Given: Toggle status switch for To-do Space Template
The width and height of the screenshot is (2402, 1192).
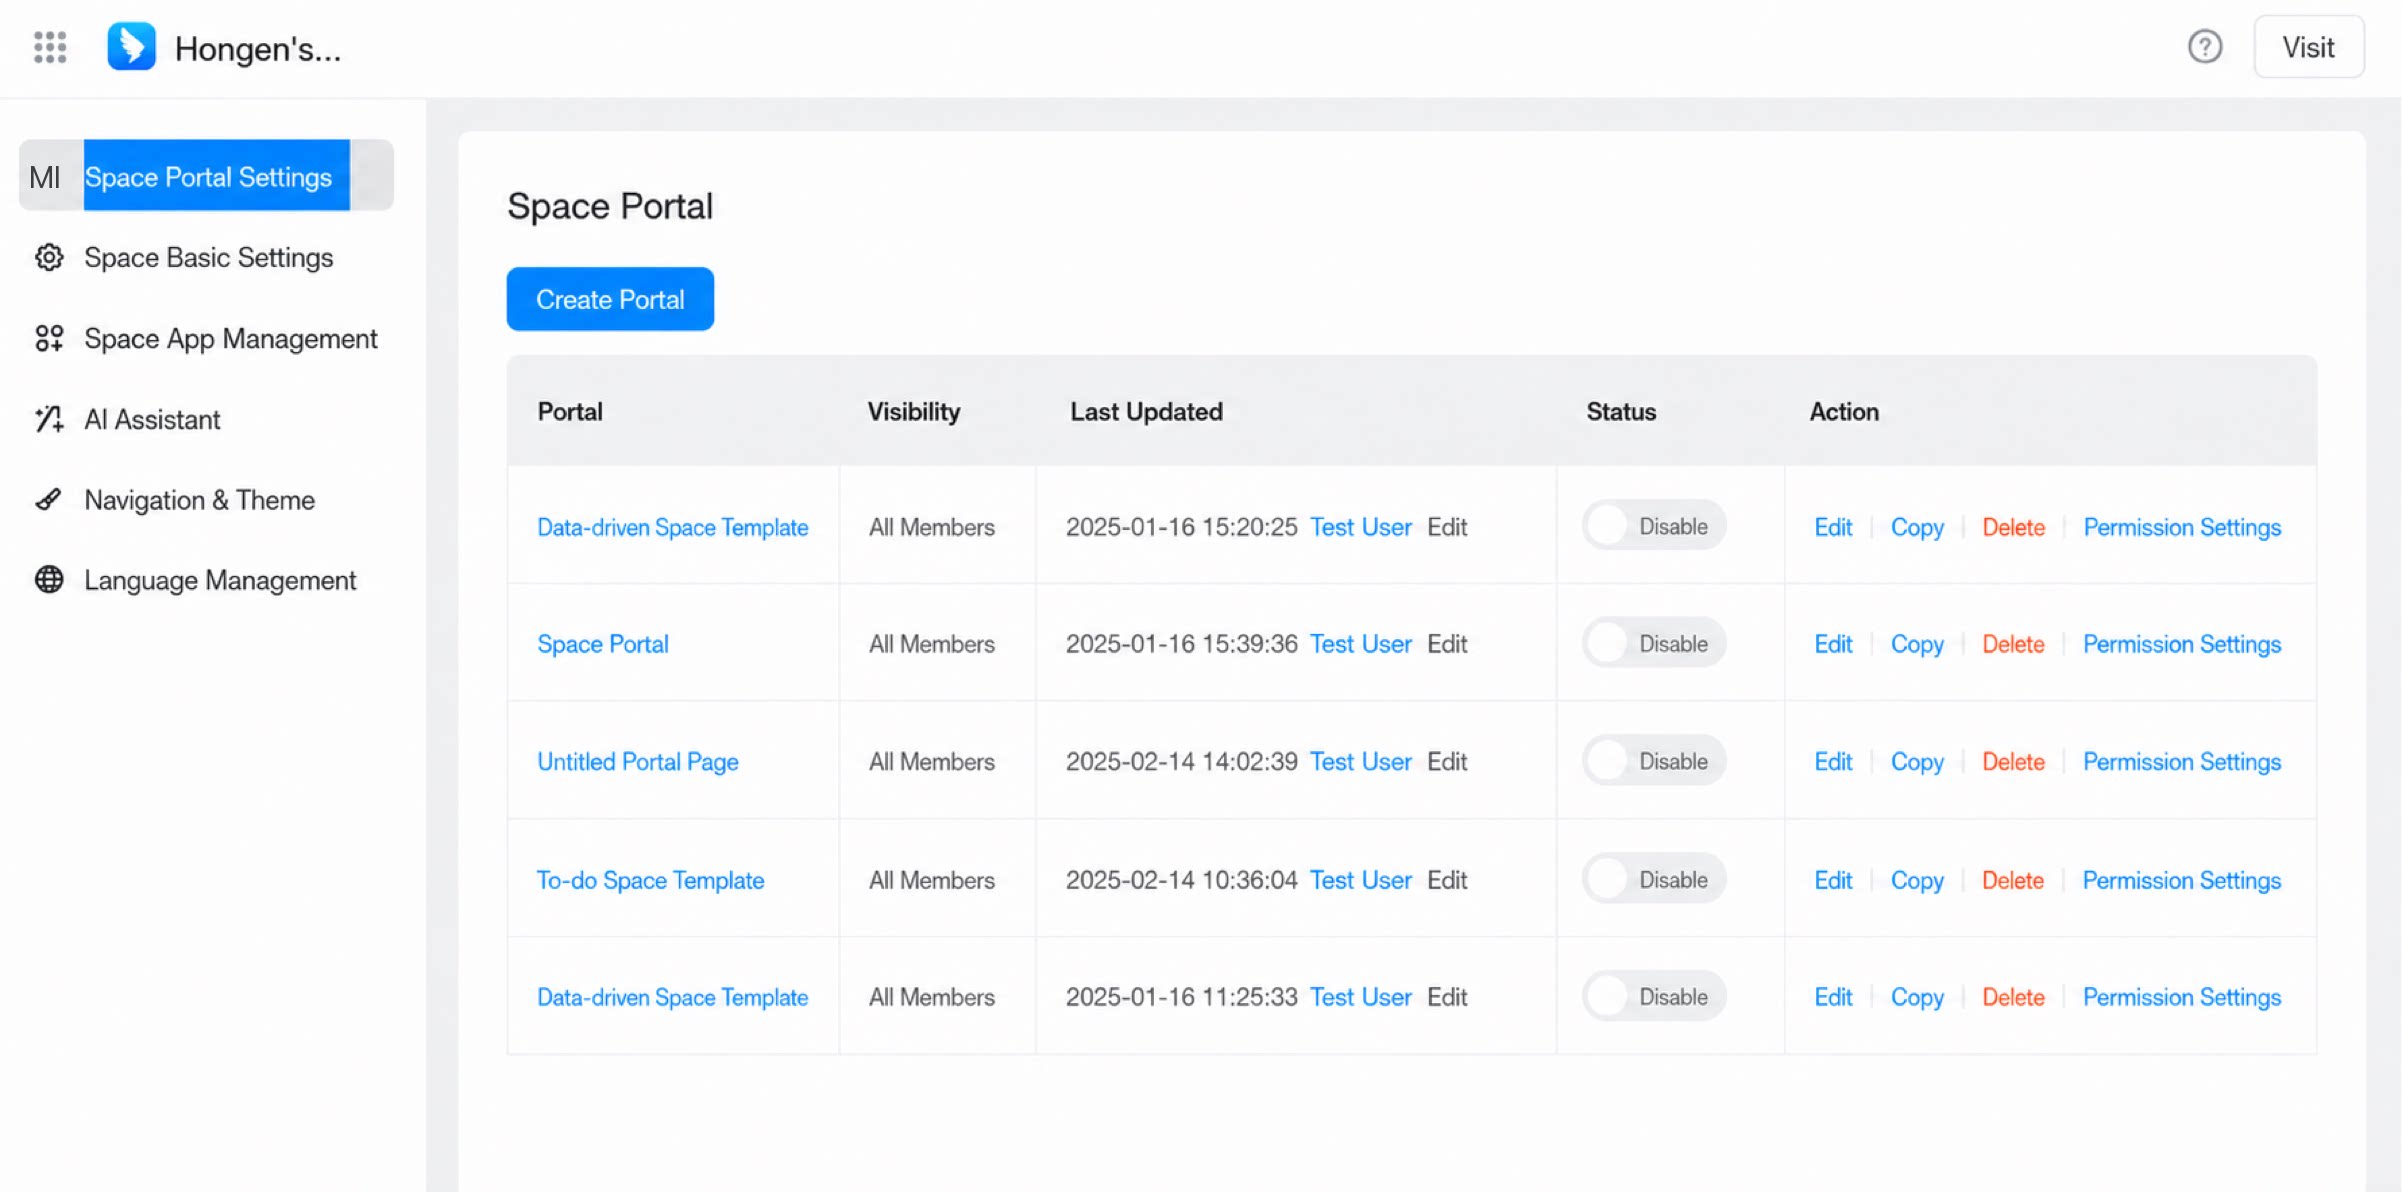Looking at the screenshot, I should click(x=1654, y=879).
